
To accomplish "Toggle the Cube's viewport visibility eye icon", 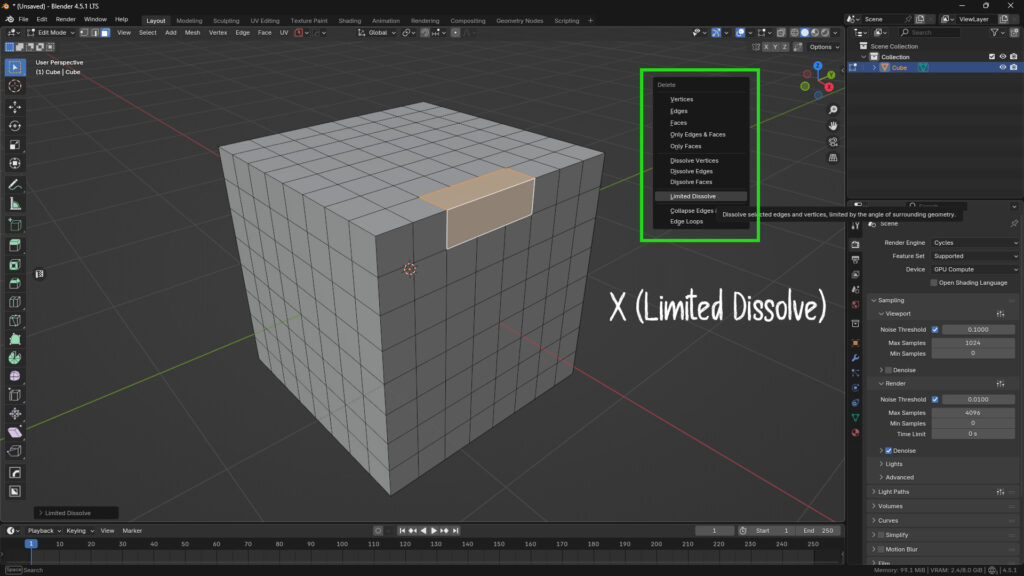I will pos(1003,67).
